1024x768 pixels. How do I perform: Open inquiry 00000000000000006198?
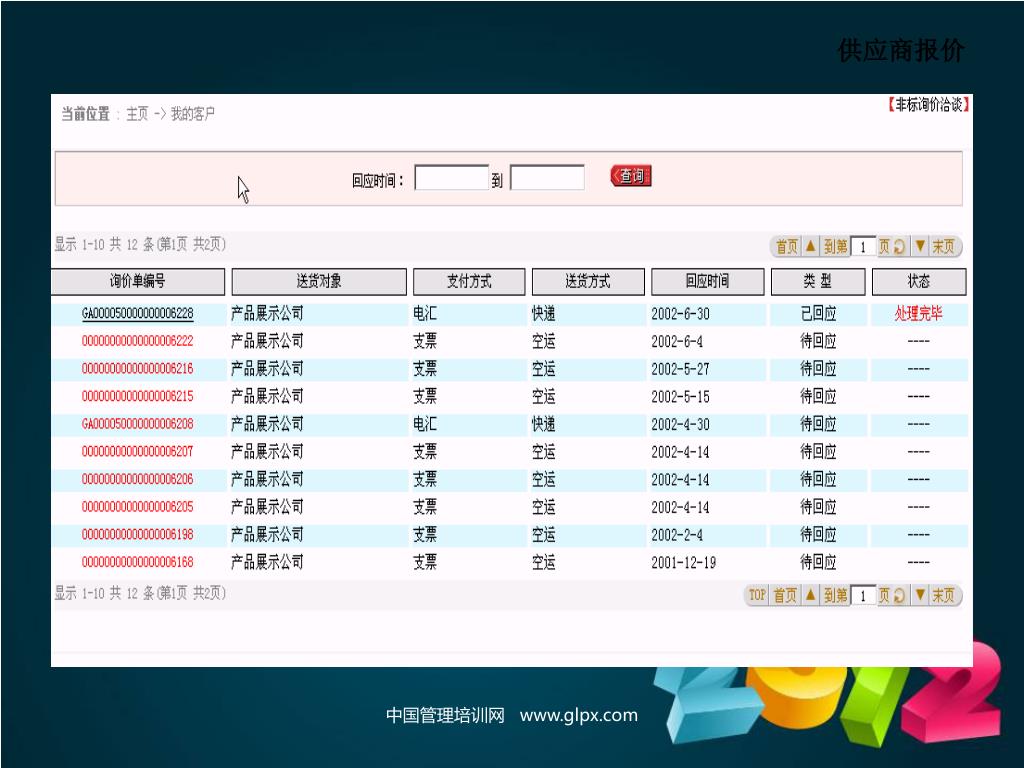tap(138, 534)
